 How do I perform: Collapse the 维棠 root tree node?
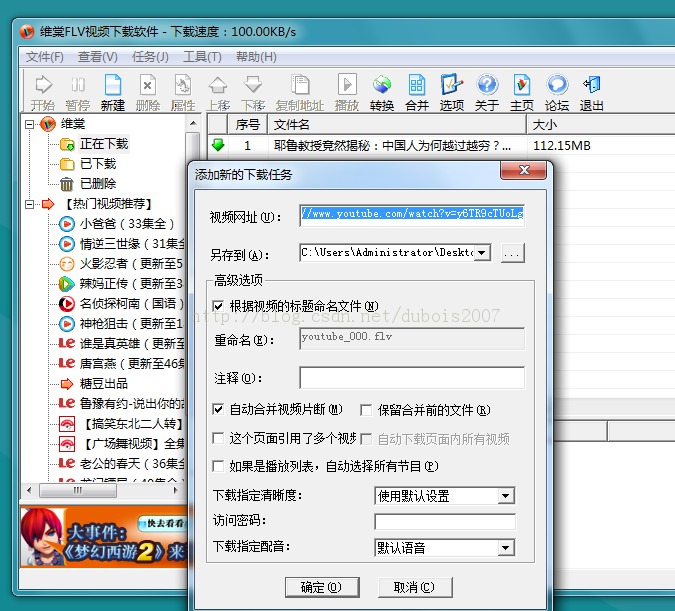29,124
